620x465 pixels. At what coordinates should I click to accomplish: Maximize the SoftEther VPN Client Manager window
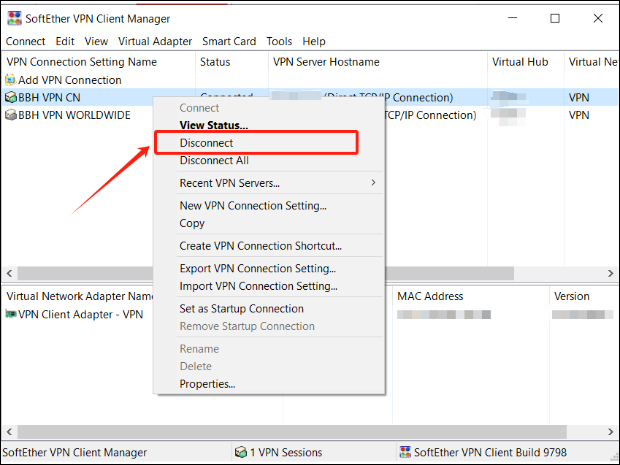pyautogui.click(x=555, y=18)
